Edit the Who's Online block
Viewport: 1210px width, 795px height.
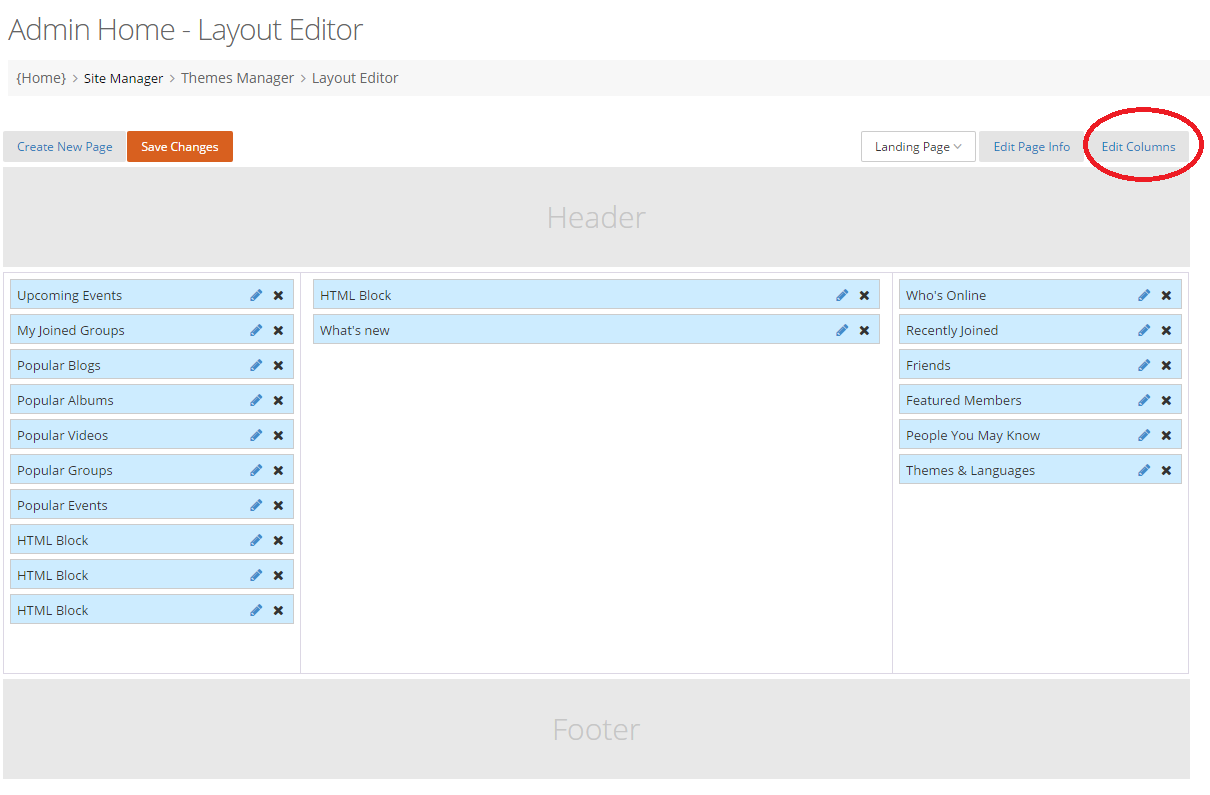1144,295
